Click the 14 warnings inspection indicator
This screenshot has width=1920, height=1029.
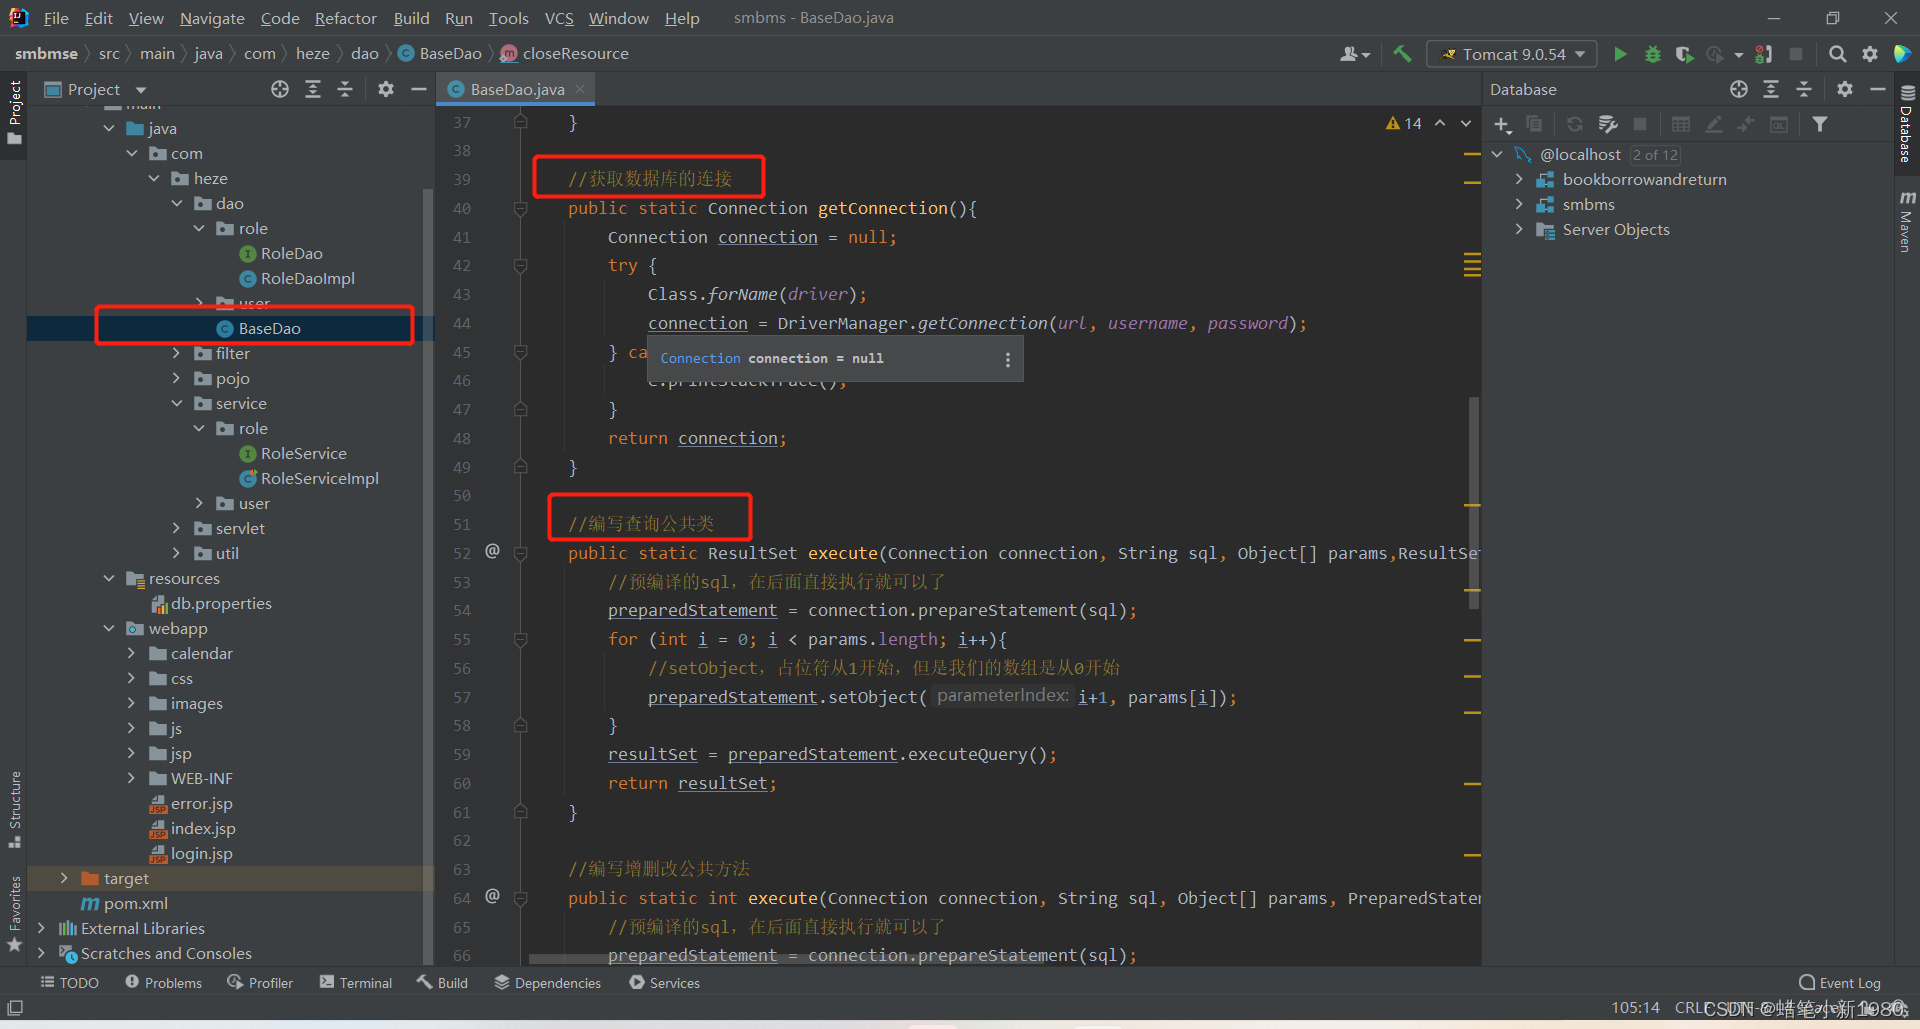(1404, 123)
